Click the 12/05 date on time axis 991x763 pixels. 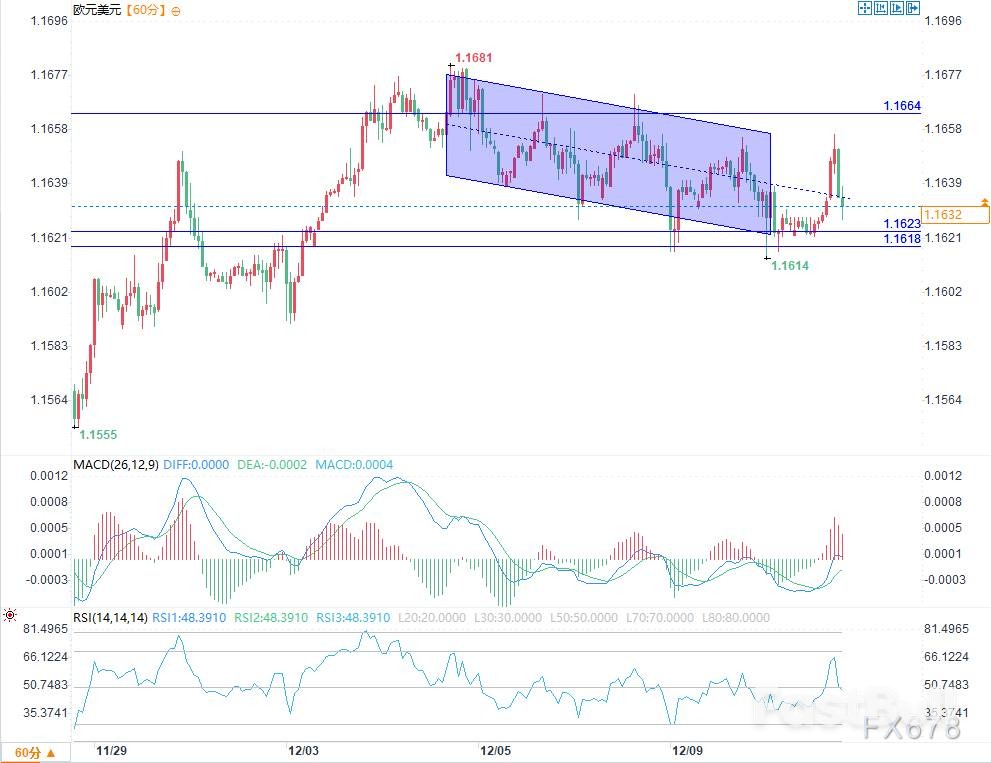(x=495, y=749)
